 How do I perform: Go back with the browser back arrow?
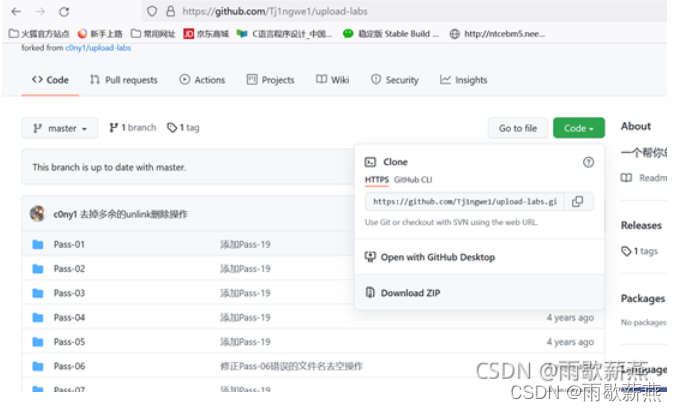[x=16, y=12]
